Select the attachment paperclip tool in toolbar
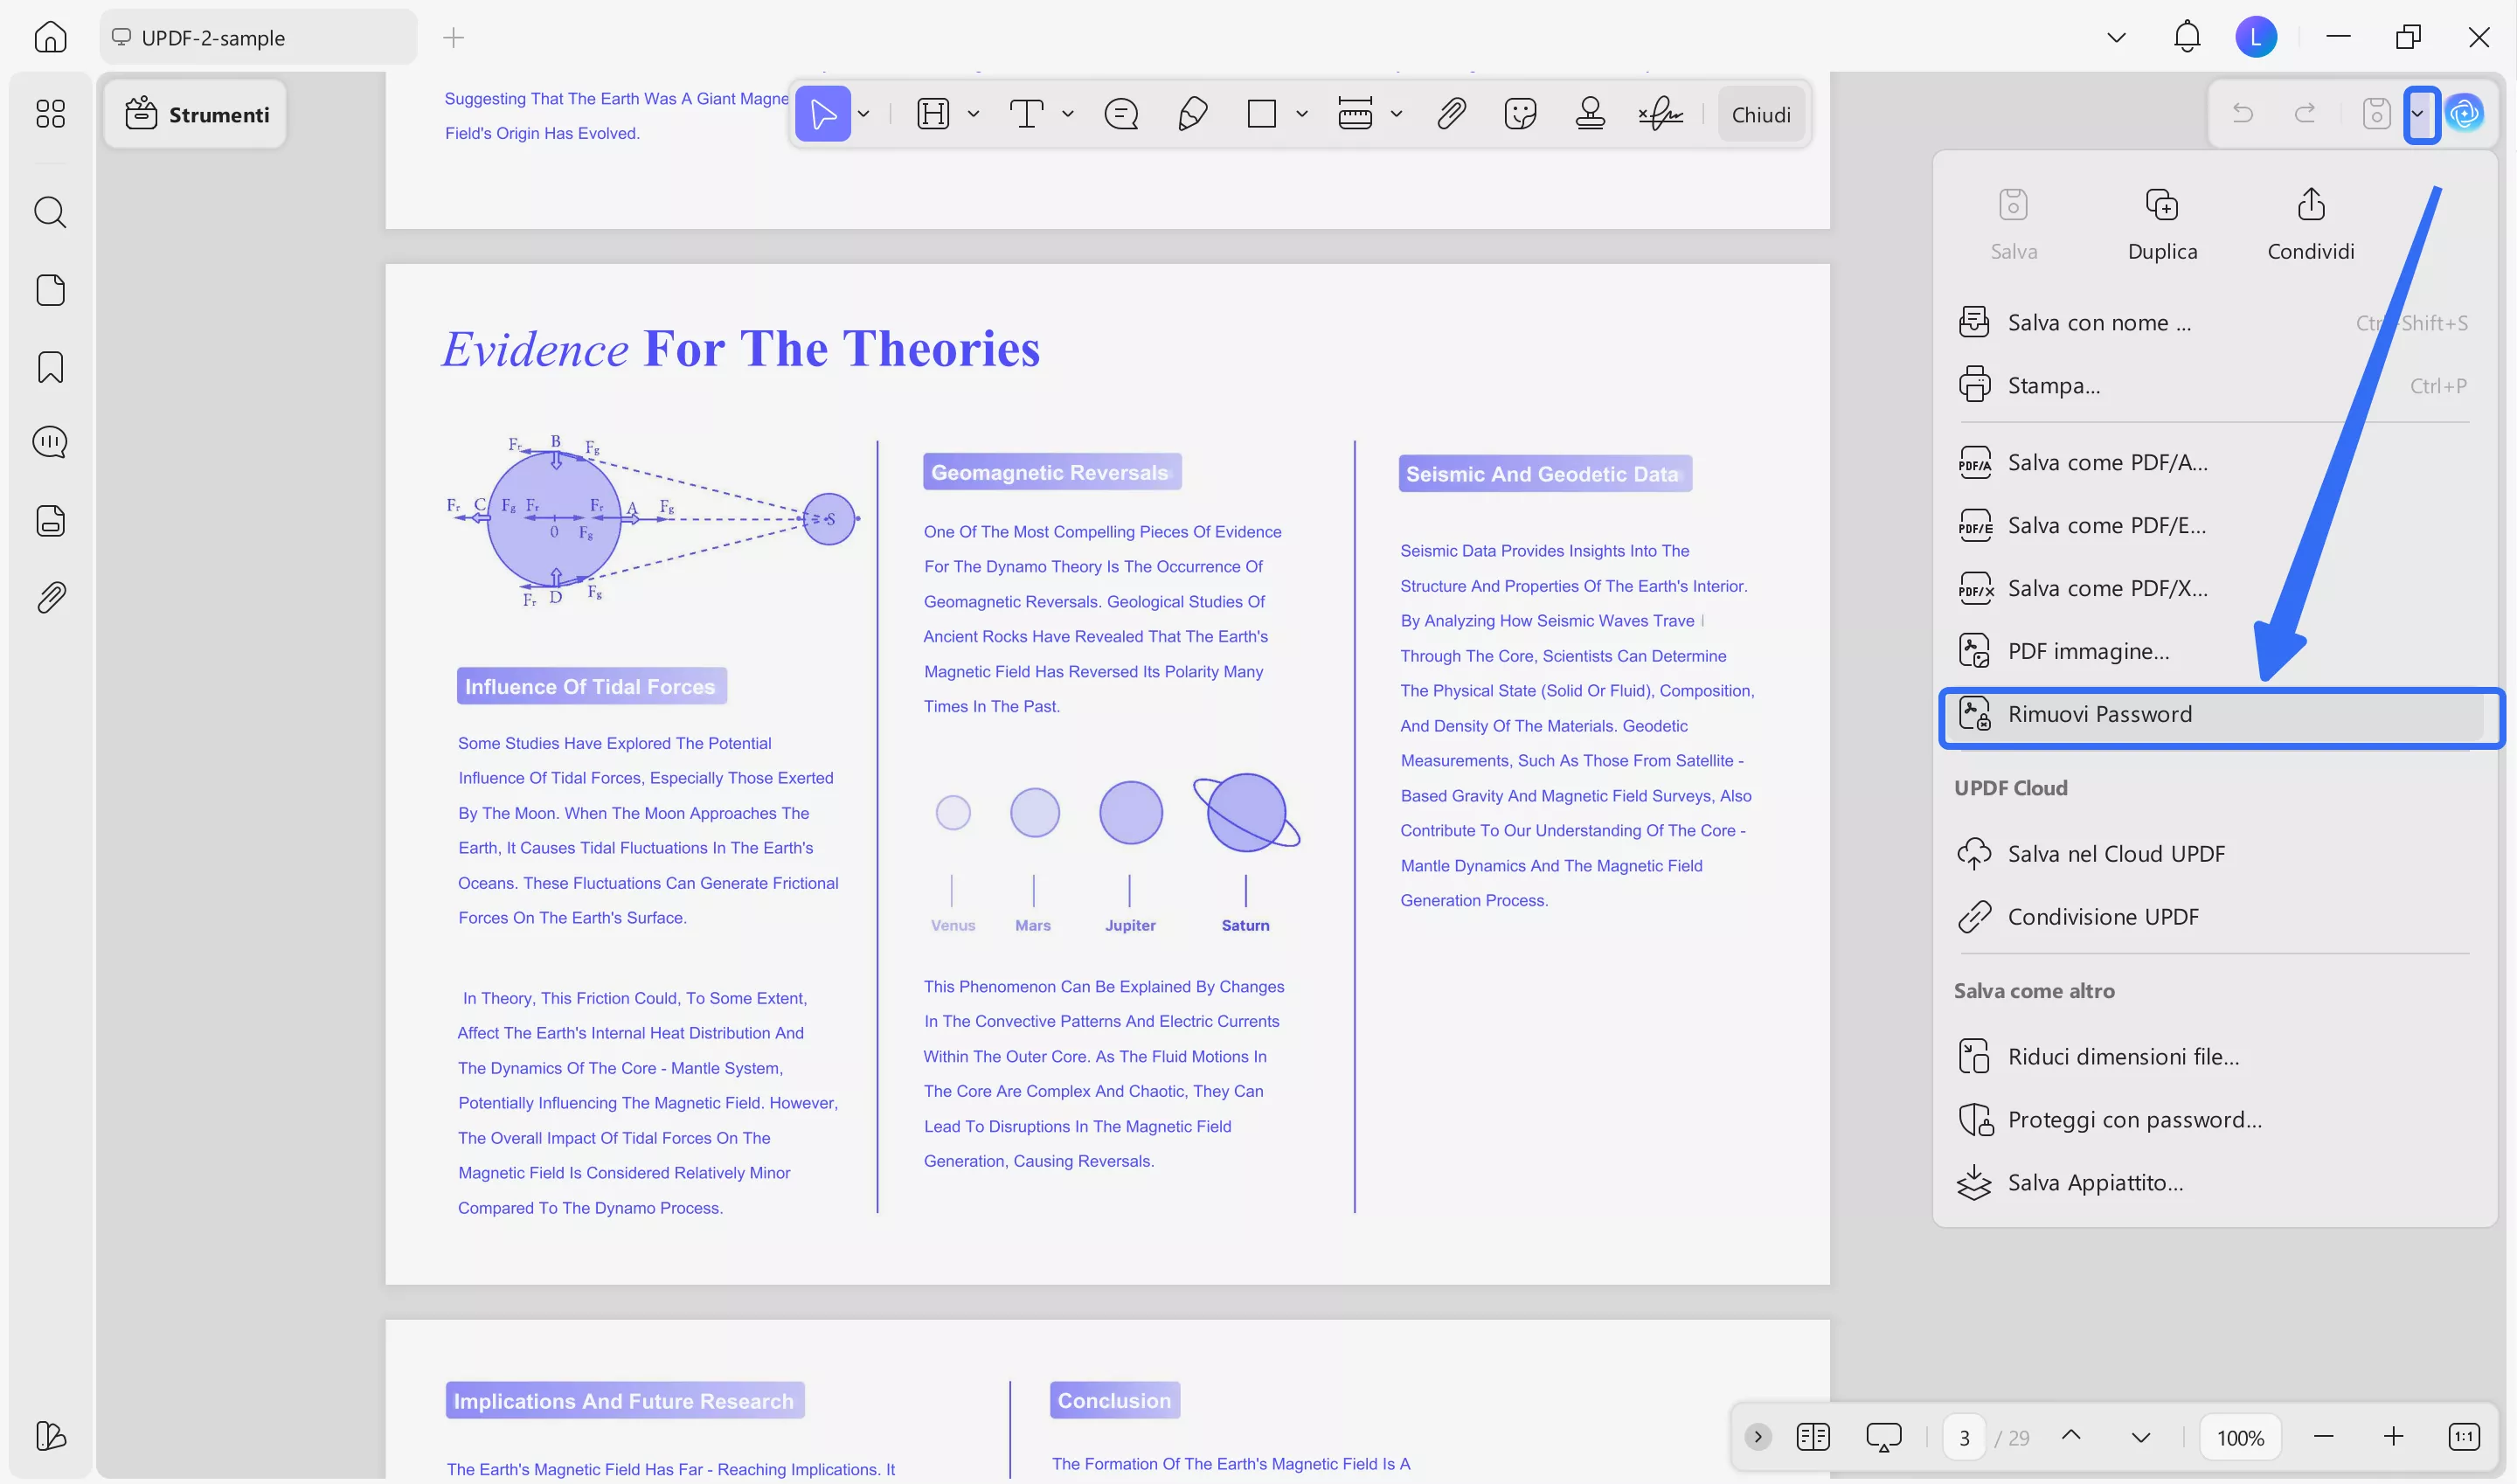The height and width of the screenshot is (1484, 2517). tap(1451, 114)
